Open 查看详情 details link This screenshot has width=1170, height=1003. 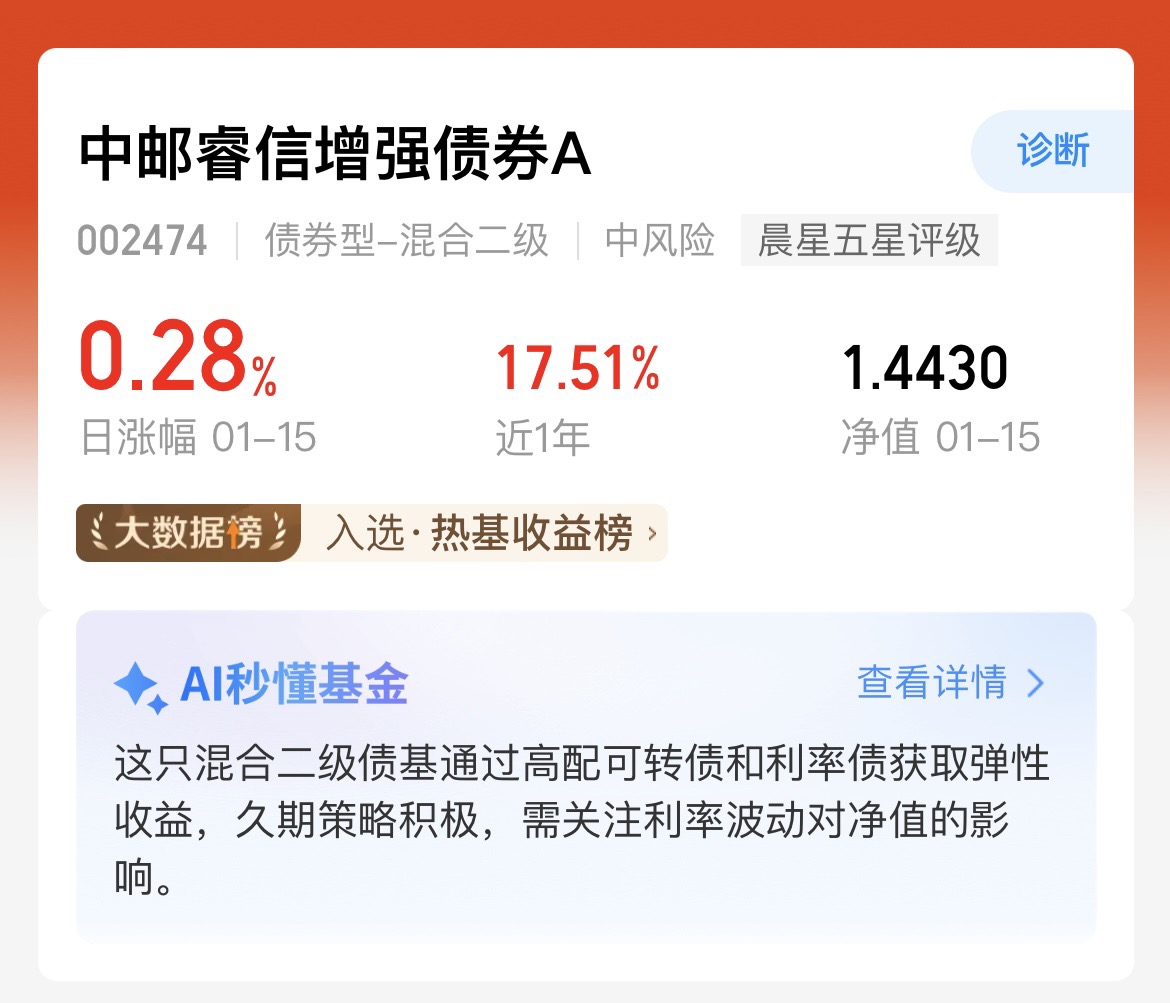(931, 682)
